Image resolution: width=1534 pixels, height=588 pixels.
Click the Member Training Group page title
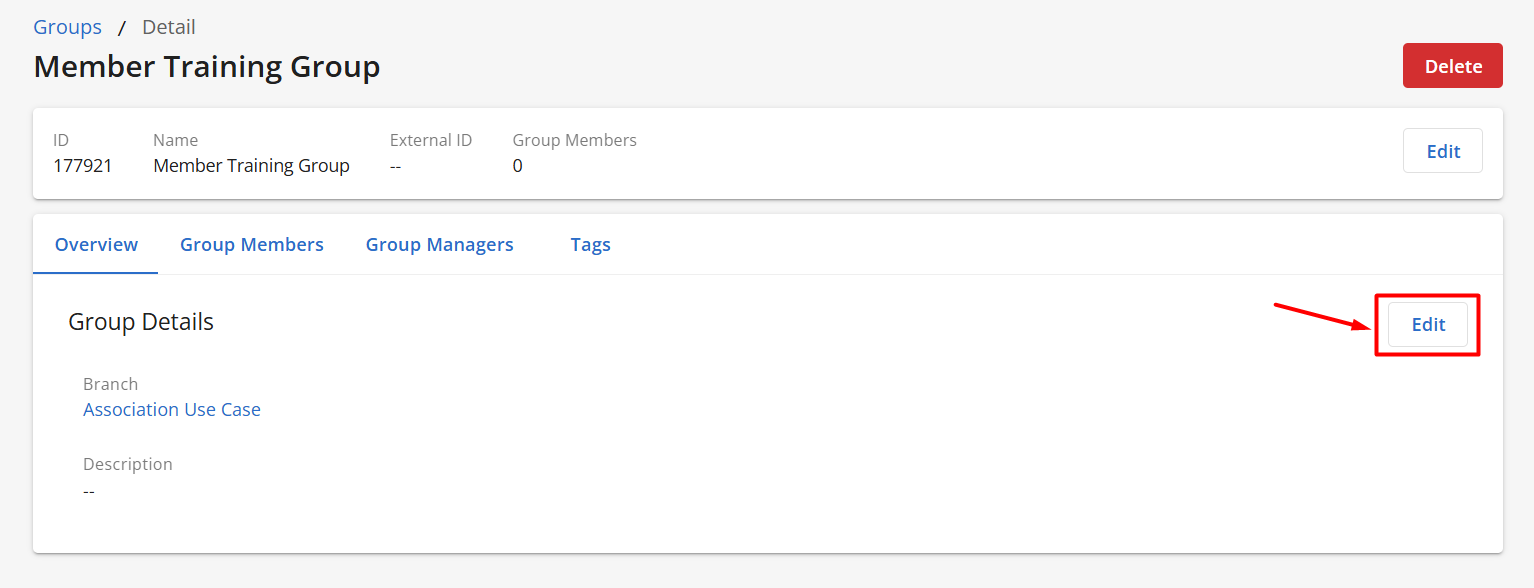coord(206,67)
